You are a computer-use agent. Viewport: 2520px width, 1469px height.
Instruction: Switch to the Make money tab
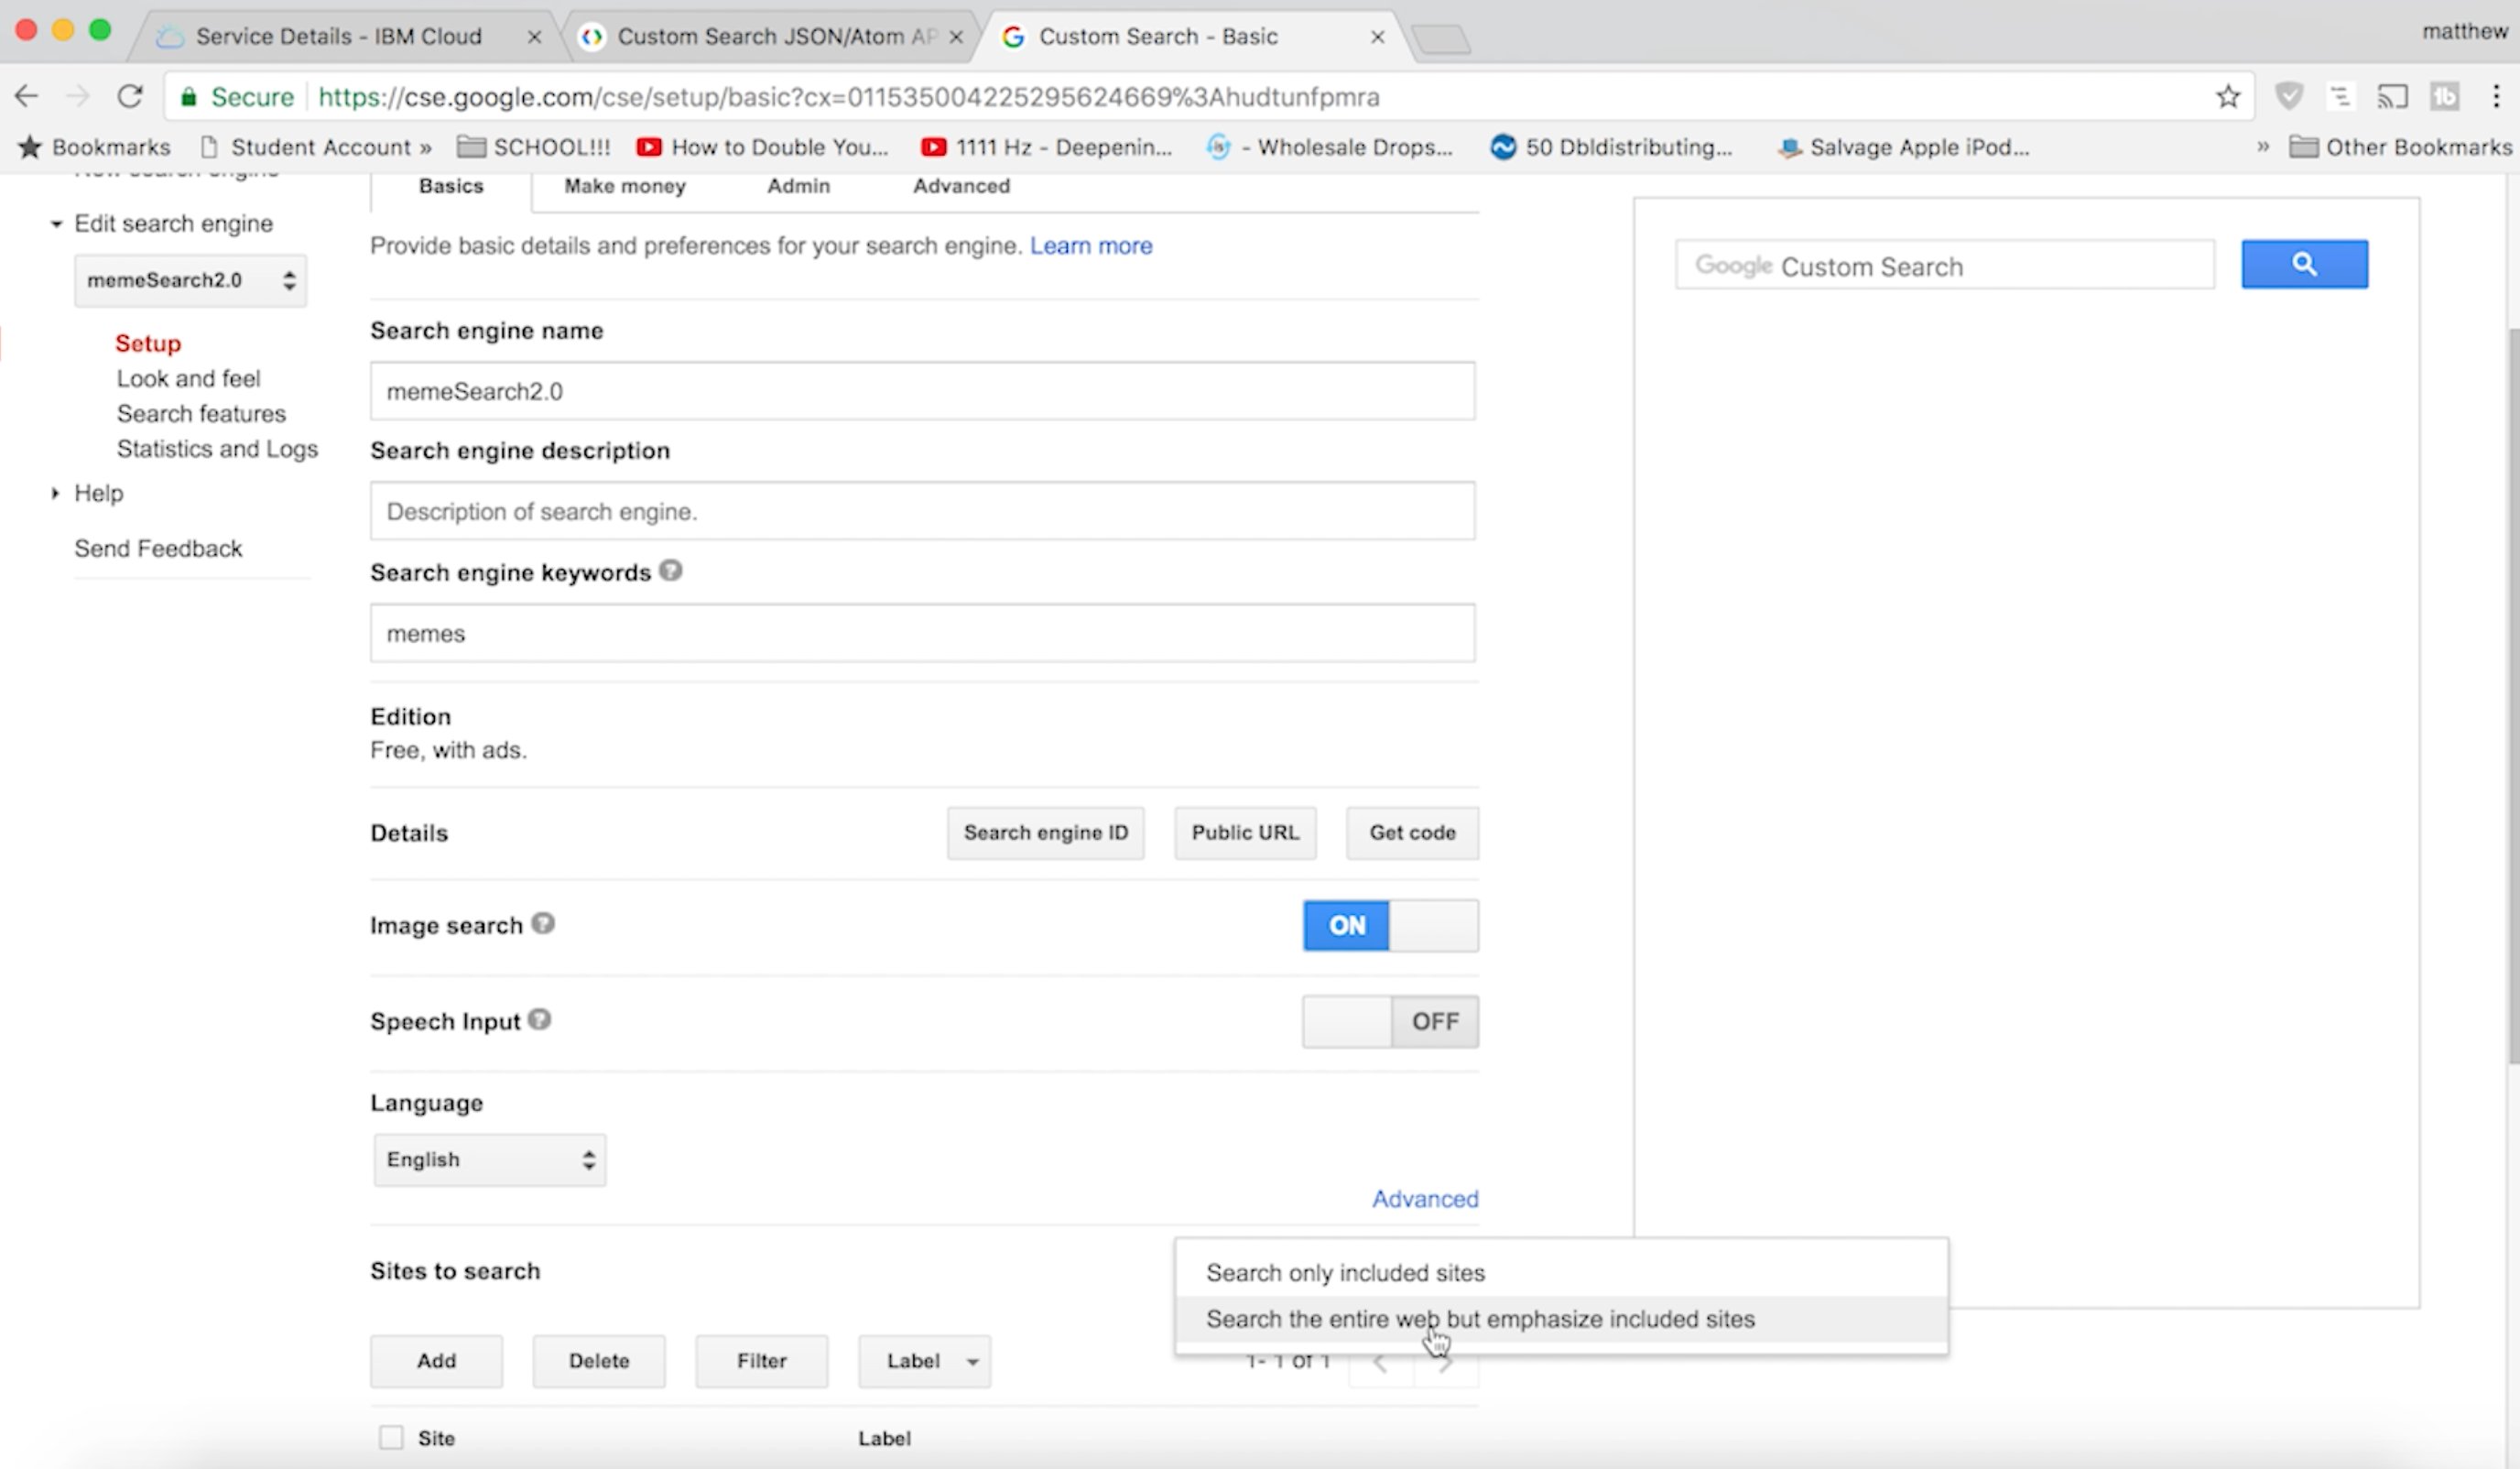pos(624,185)
